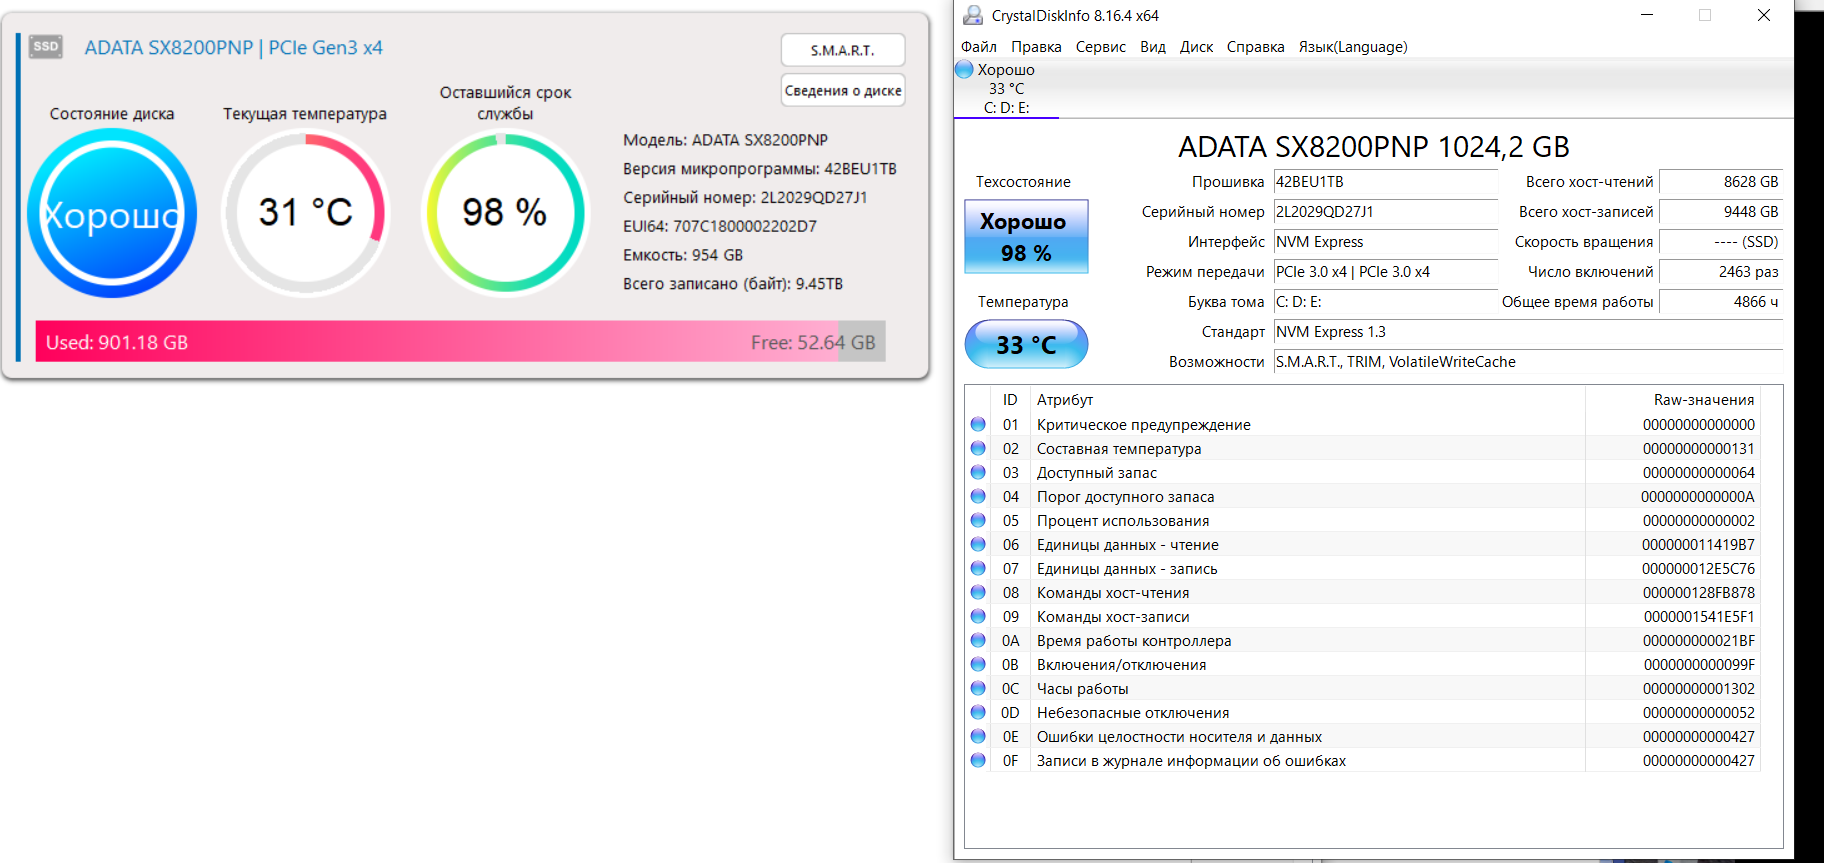The width and height of the screenshot is (1824, 863).
Task: Click the ID column header
Action: (1010, 400)
